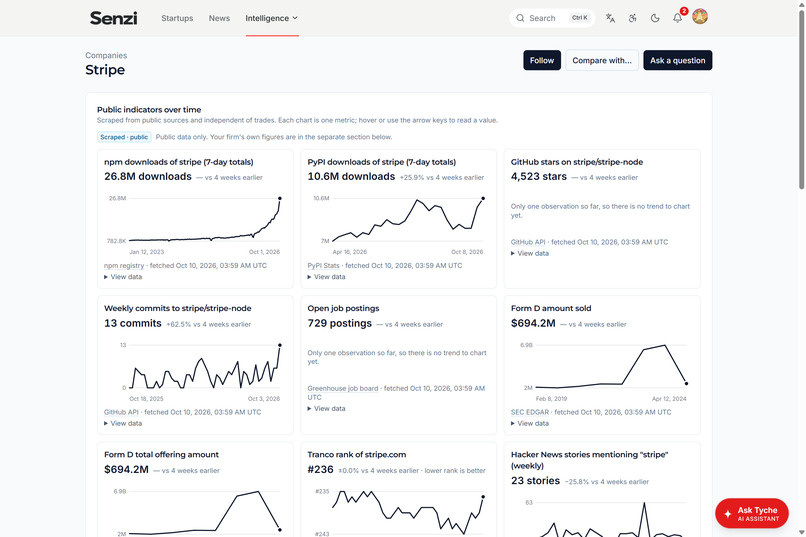Click the '#236' Tranco rank value
This screenshot has height=537, width=806.
pos(320,470)
